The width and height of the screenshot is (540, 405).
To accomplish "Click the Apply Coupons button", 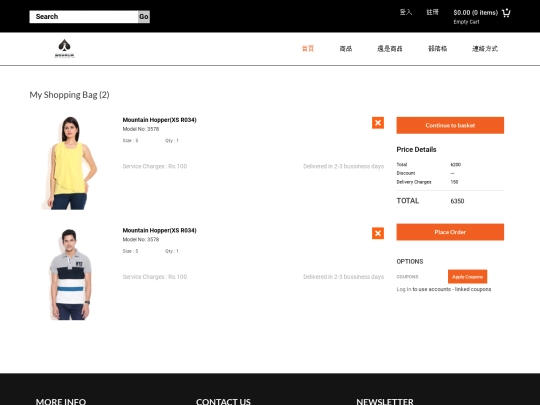I will click(x=467, y=277).
